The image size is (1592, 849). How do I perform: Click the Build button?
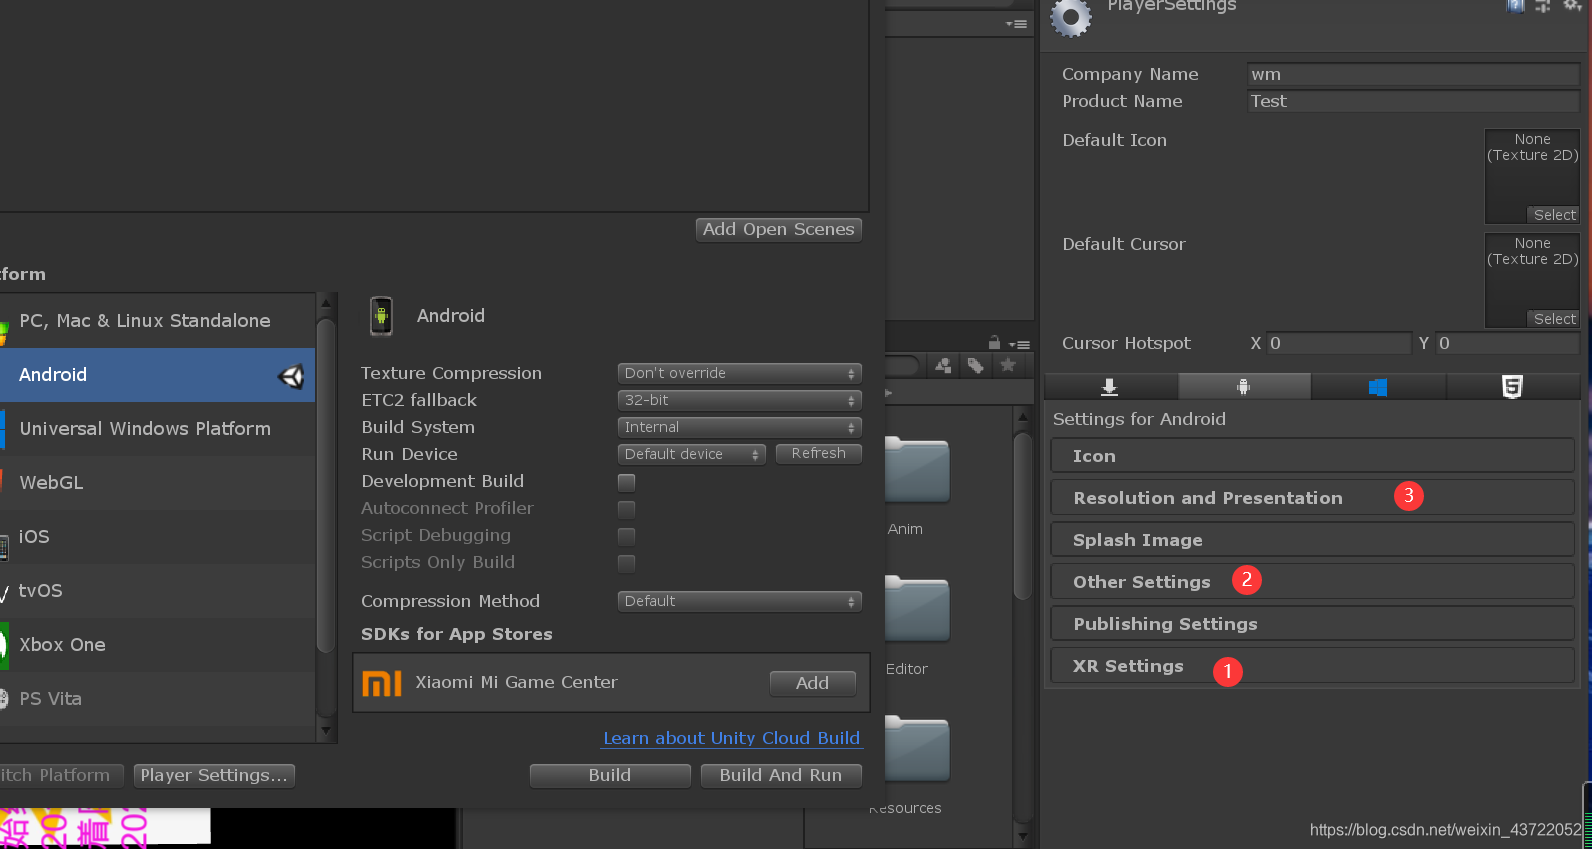(610, 775)
